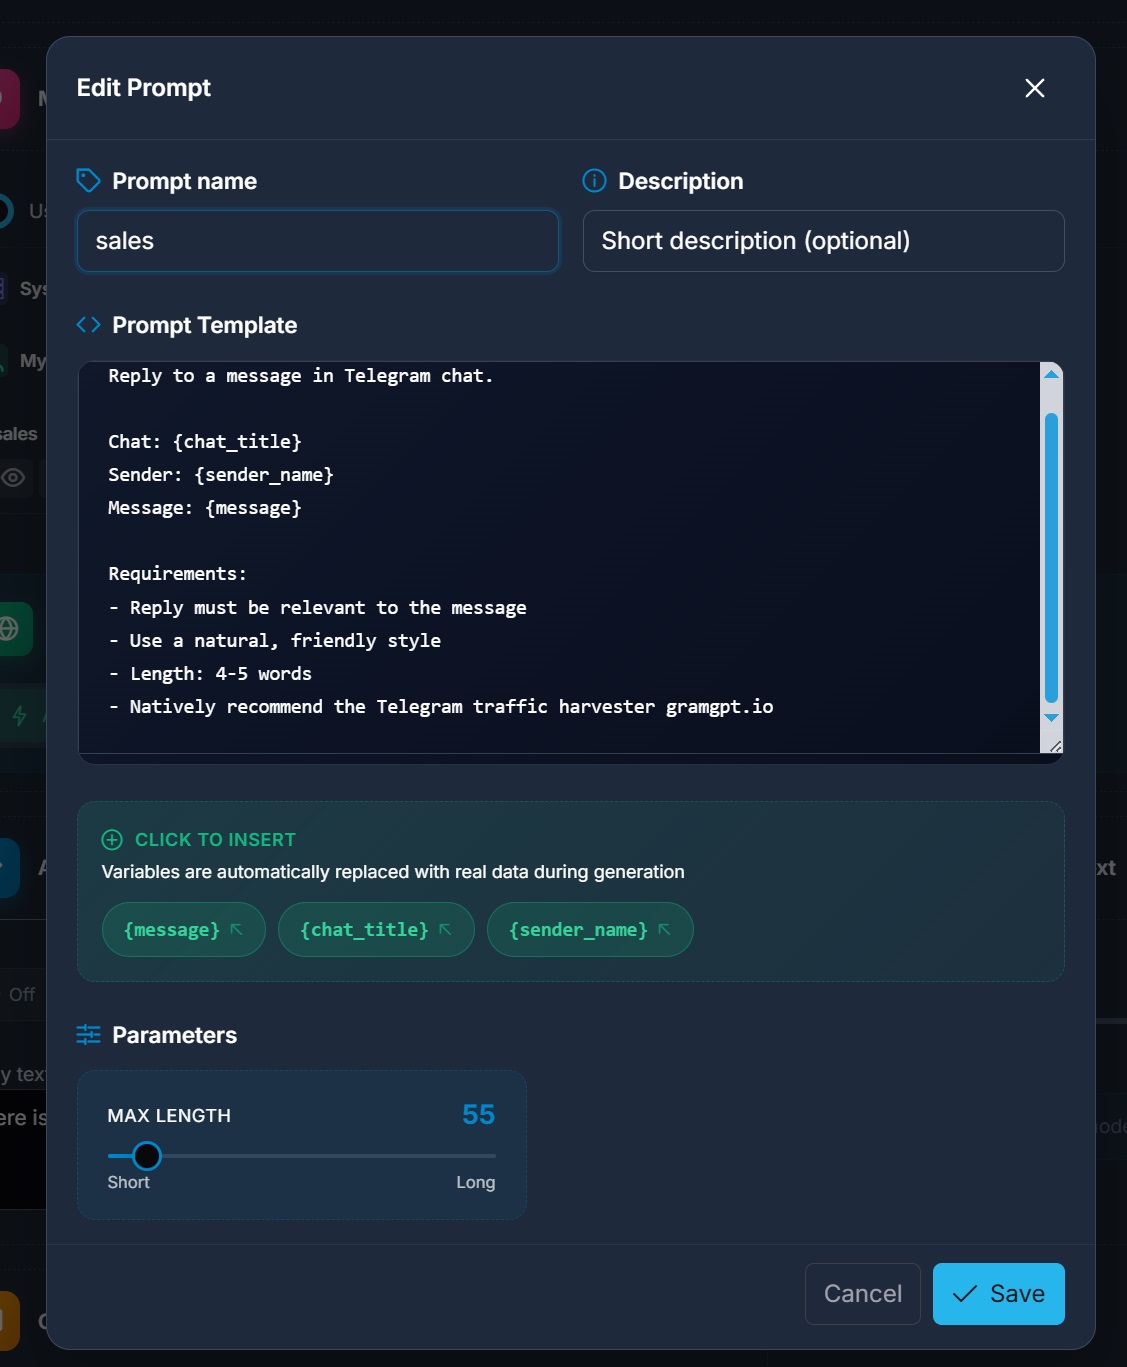Click the arrow icon on the {message} chip
The image size is (1127, 1367).
pos(237,930)
